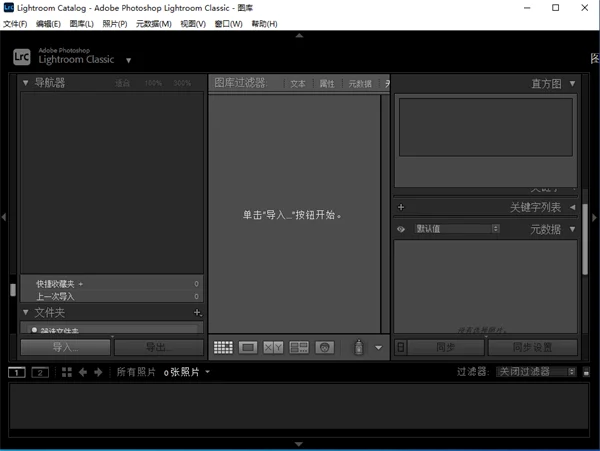
Task: Click the left panel vertical scrollbar thumb
Action: click(13, 290)
